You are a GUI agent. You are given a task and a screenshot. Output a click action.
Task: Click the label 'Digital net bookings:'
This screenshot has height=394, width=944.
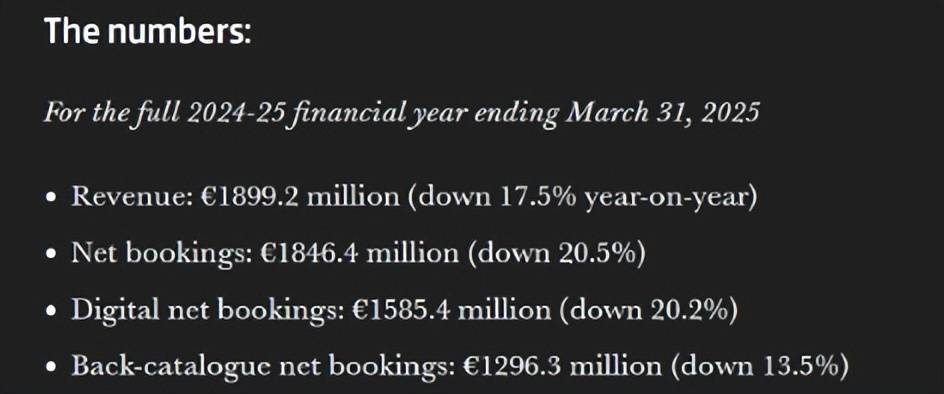(x=208, y=311)
